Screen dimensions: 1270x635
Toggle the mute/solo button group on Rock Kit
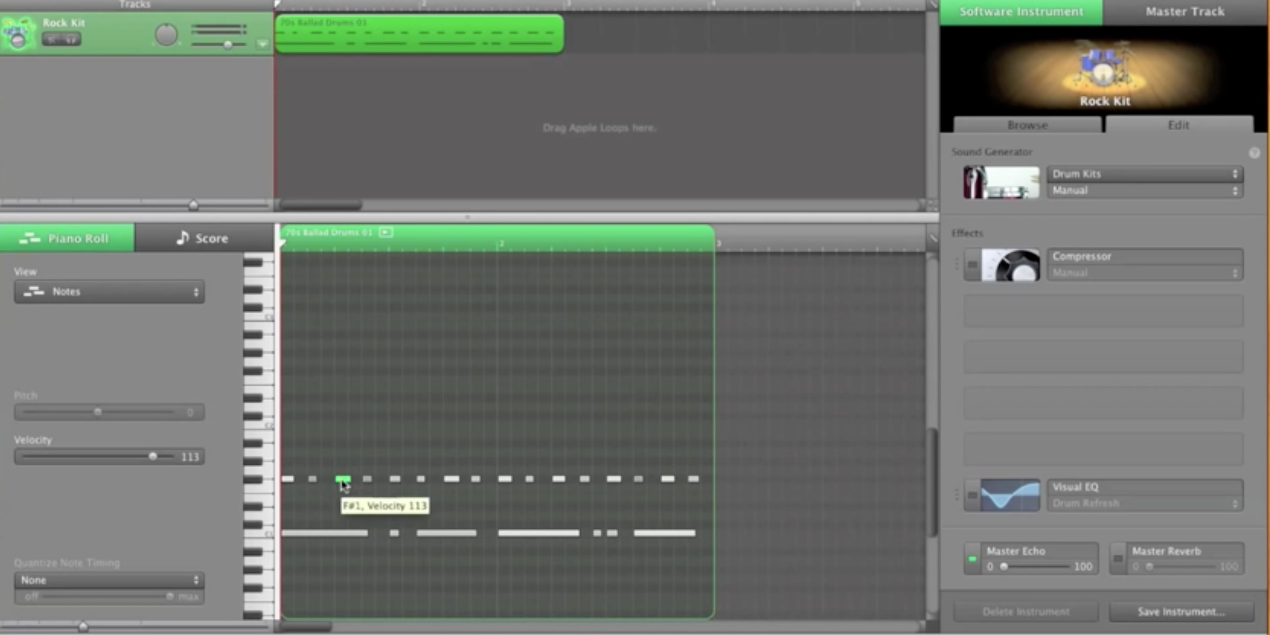pyautogui.click(x=61, y=40)
